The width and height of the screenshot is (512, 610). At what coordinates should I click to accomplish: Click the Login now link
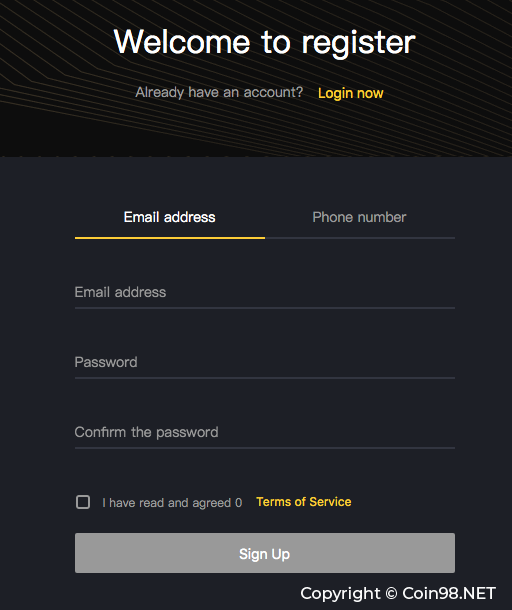coord(351,93)
